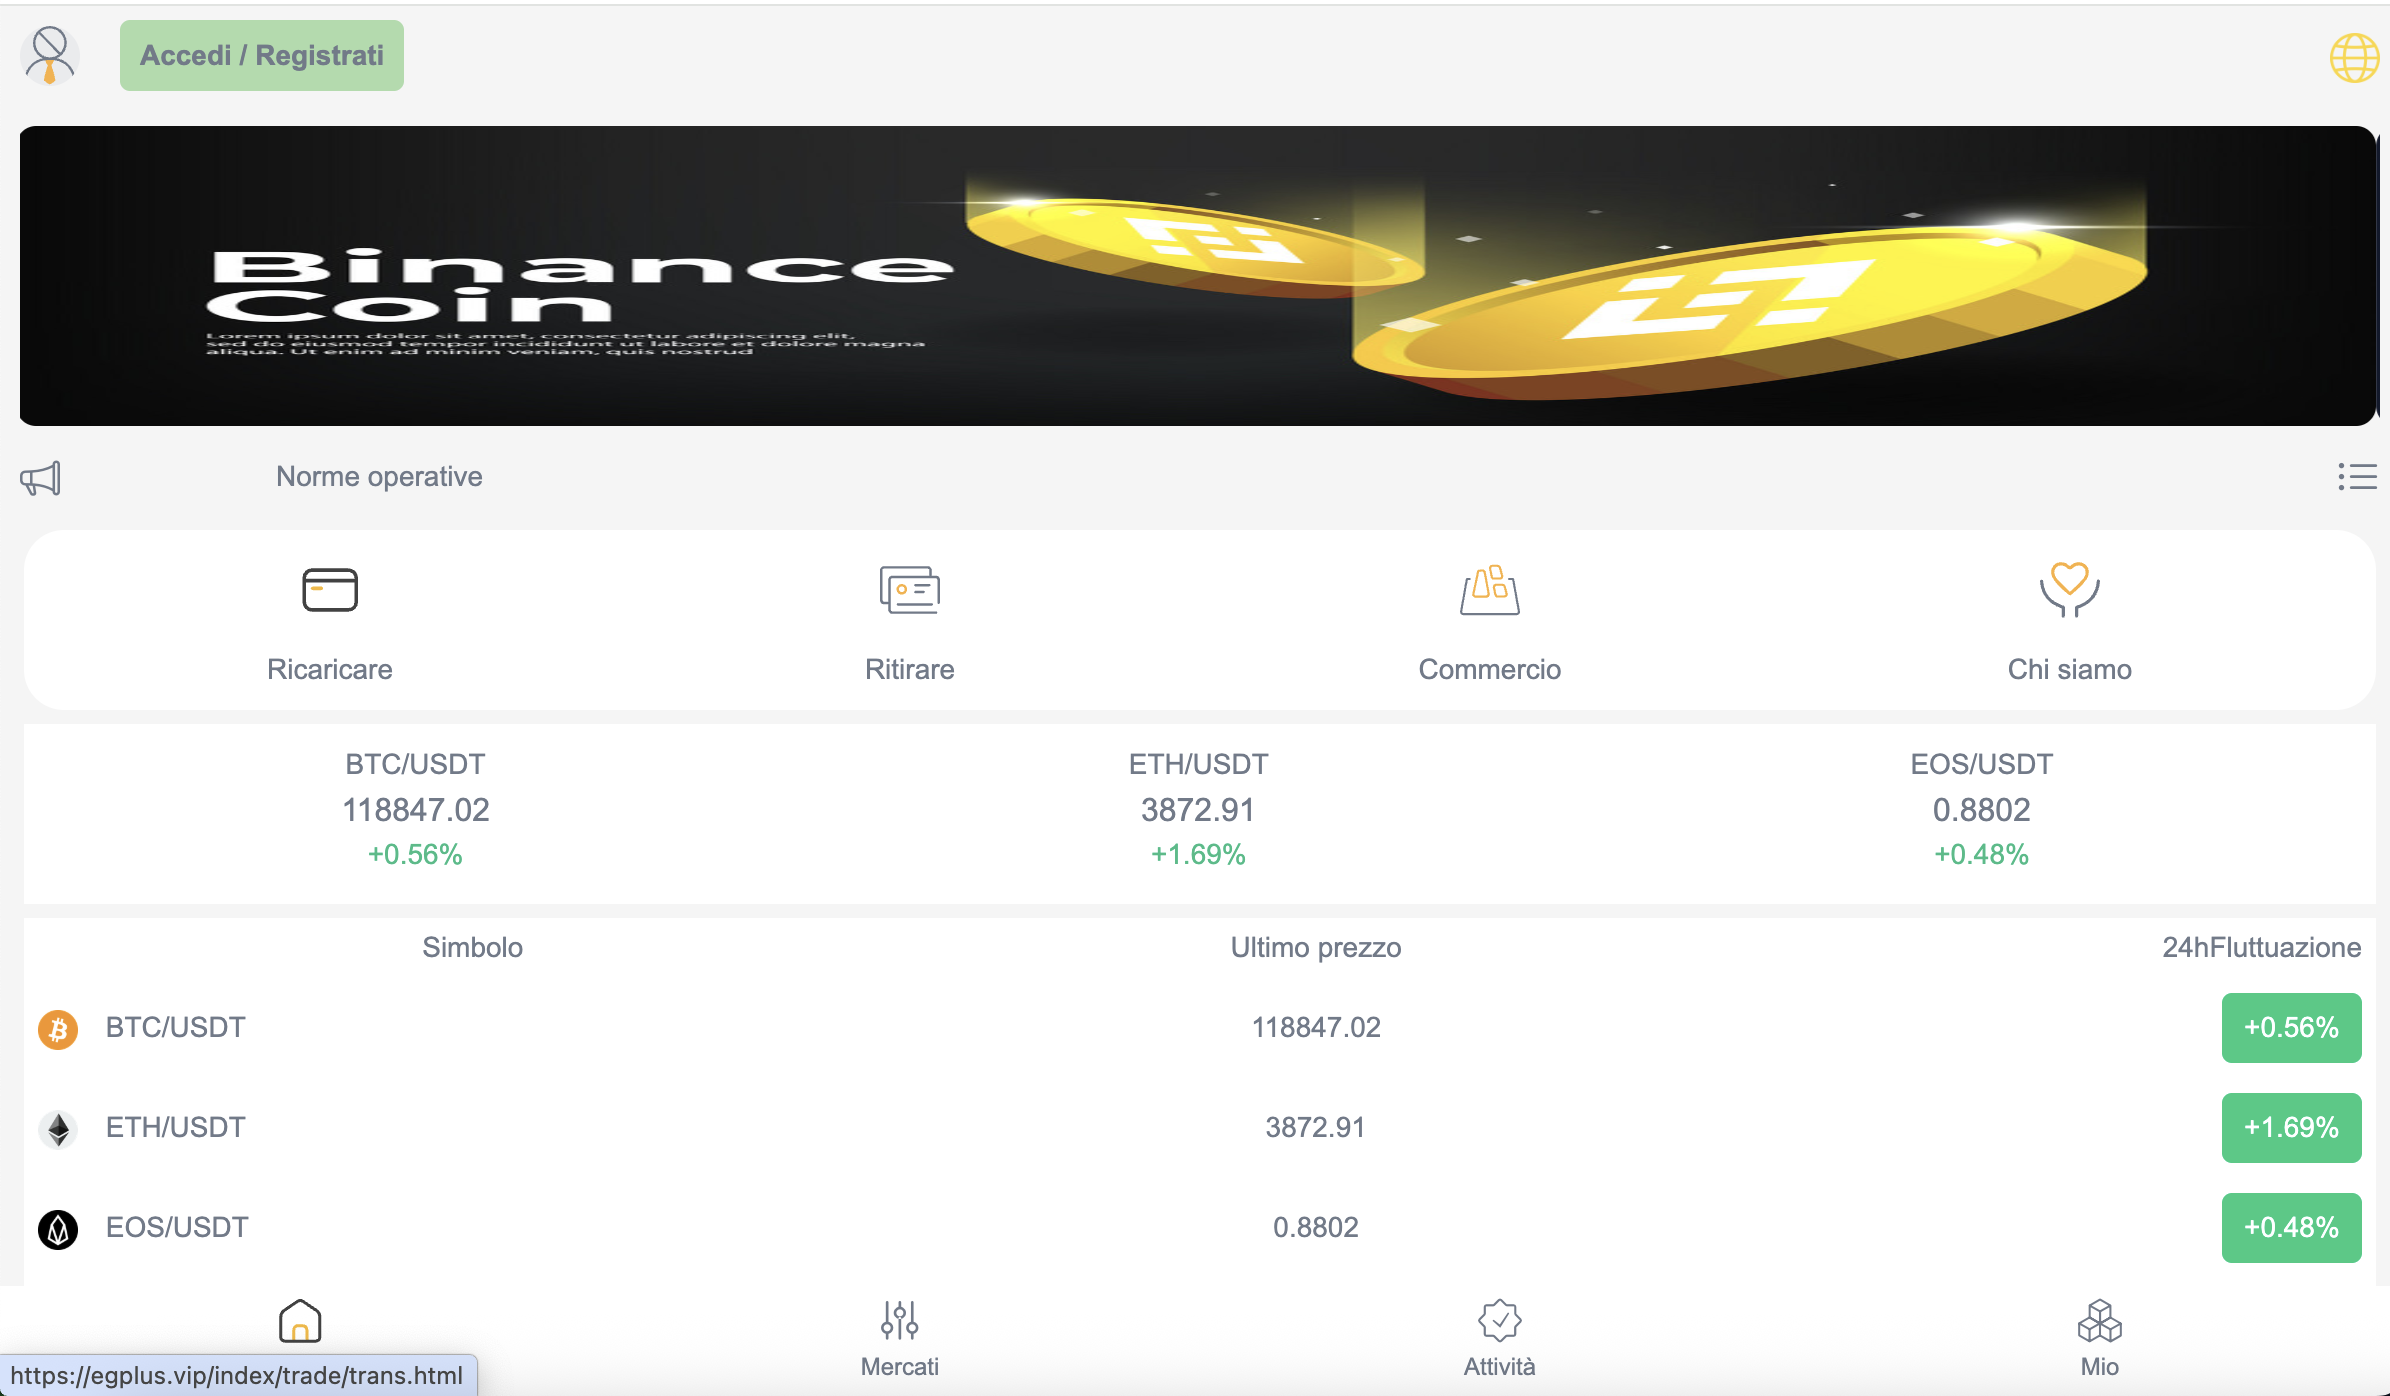Click the user avatar icon
This screenshot has width=2390, height=1396.
click(x=49, y=55)
